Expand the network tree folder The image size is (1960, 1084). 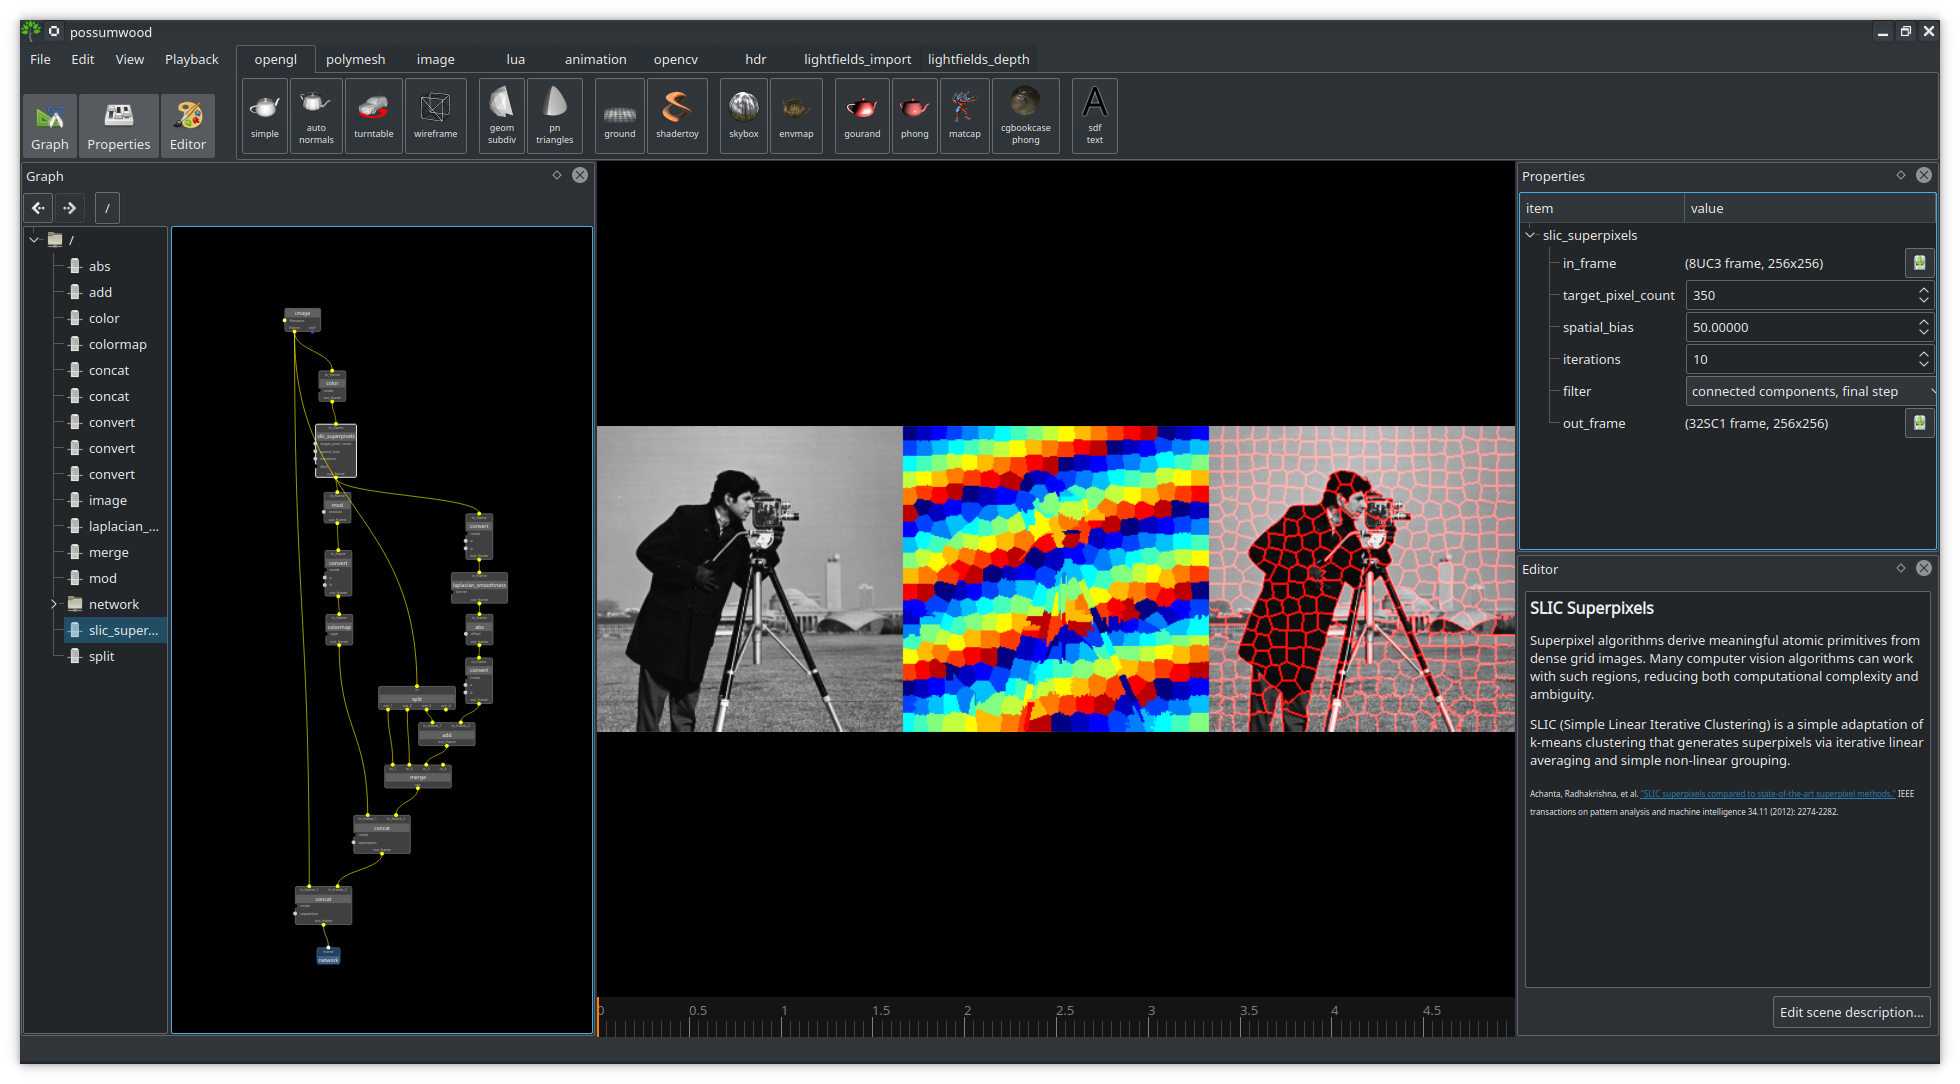tap(54, 604)
